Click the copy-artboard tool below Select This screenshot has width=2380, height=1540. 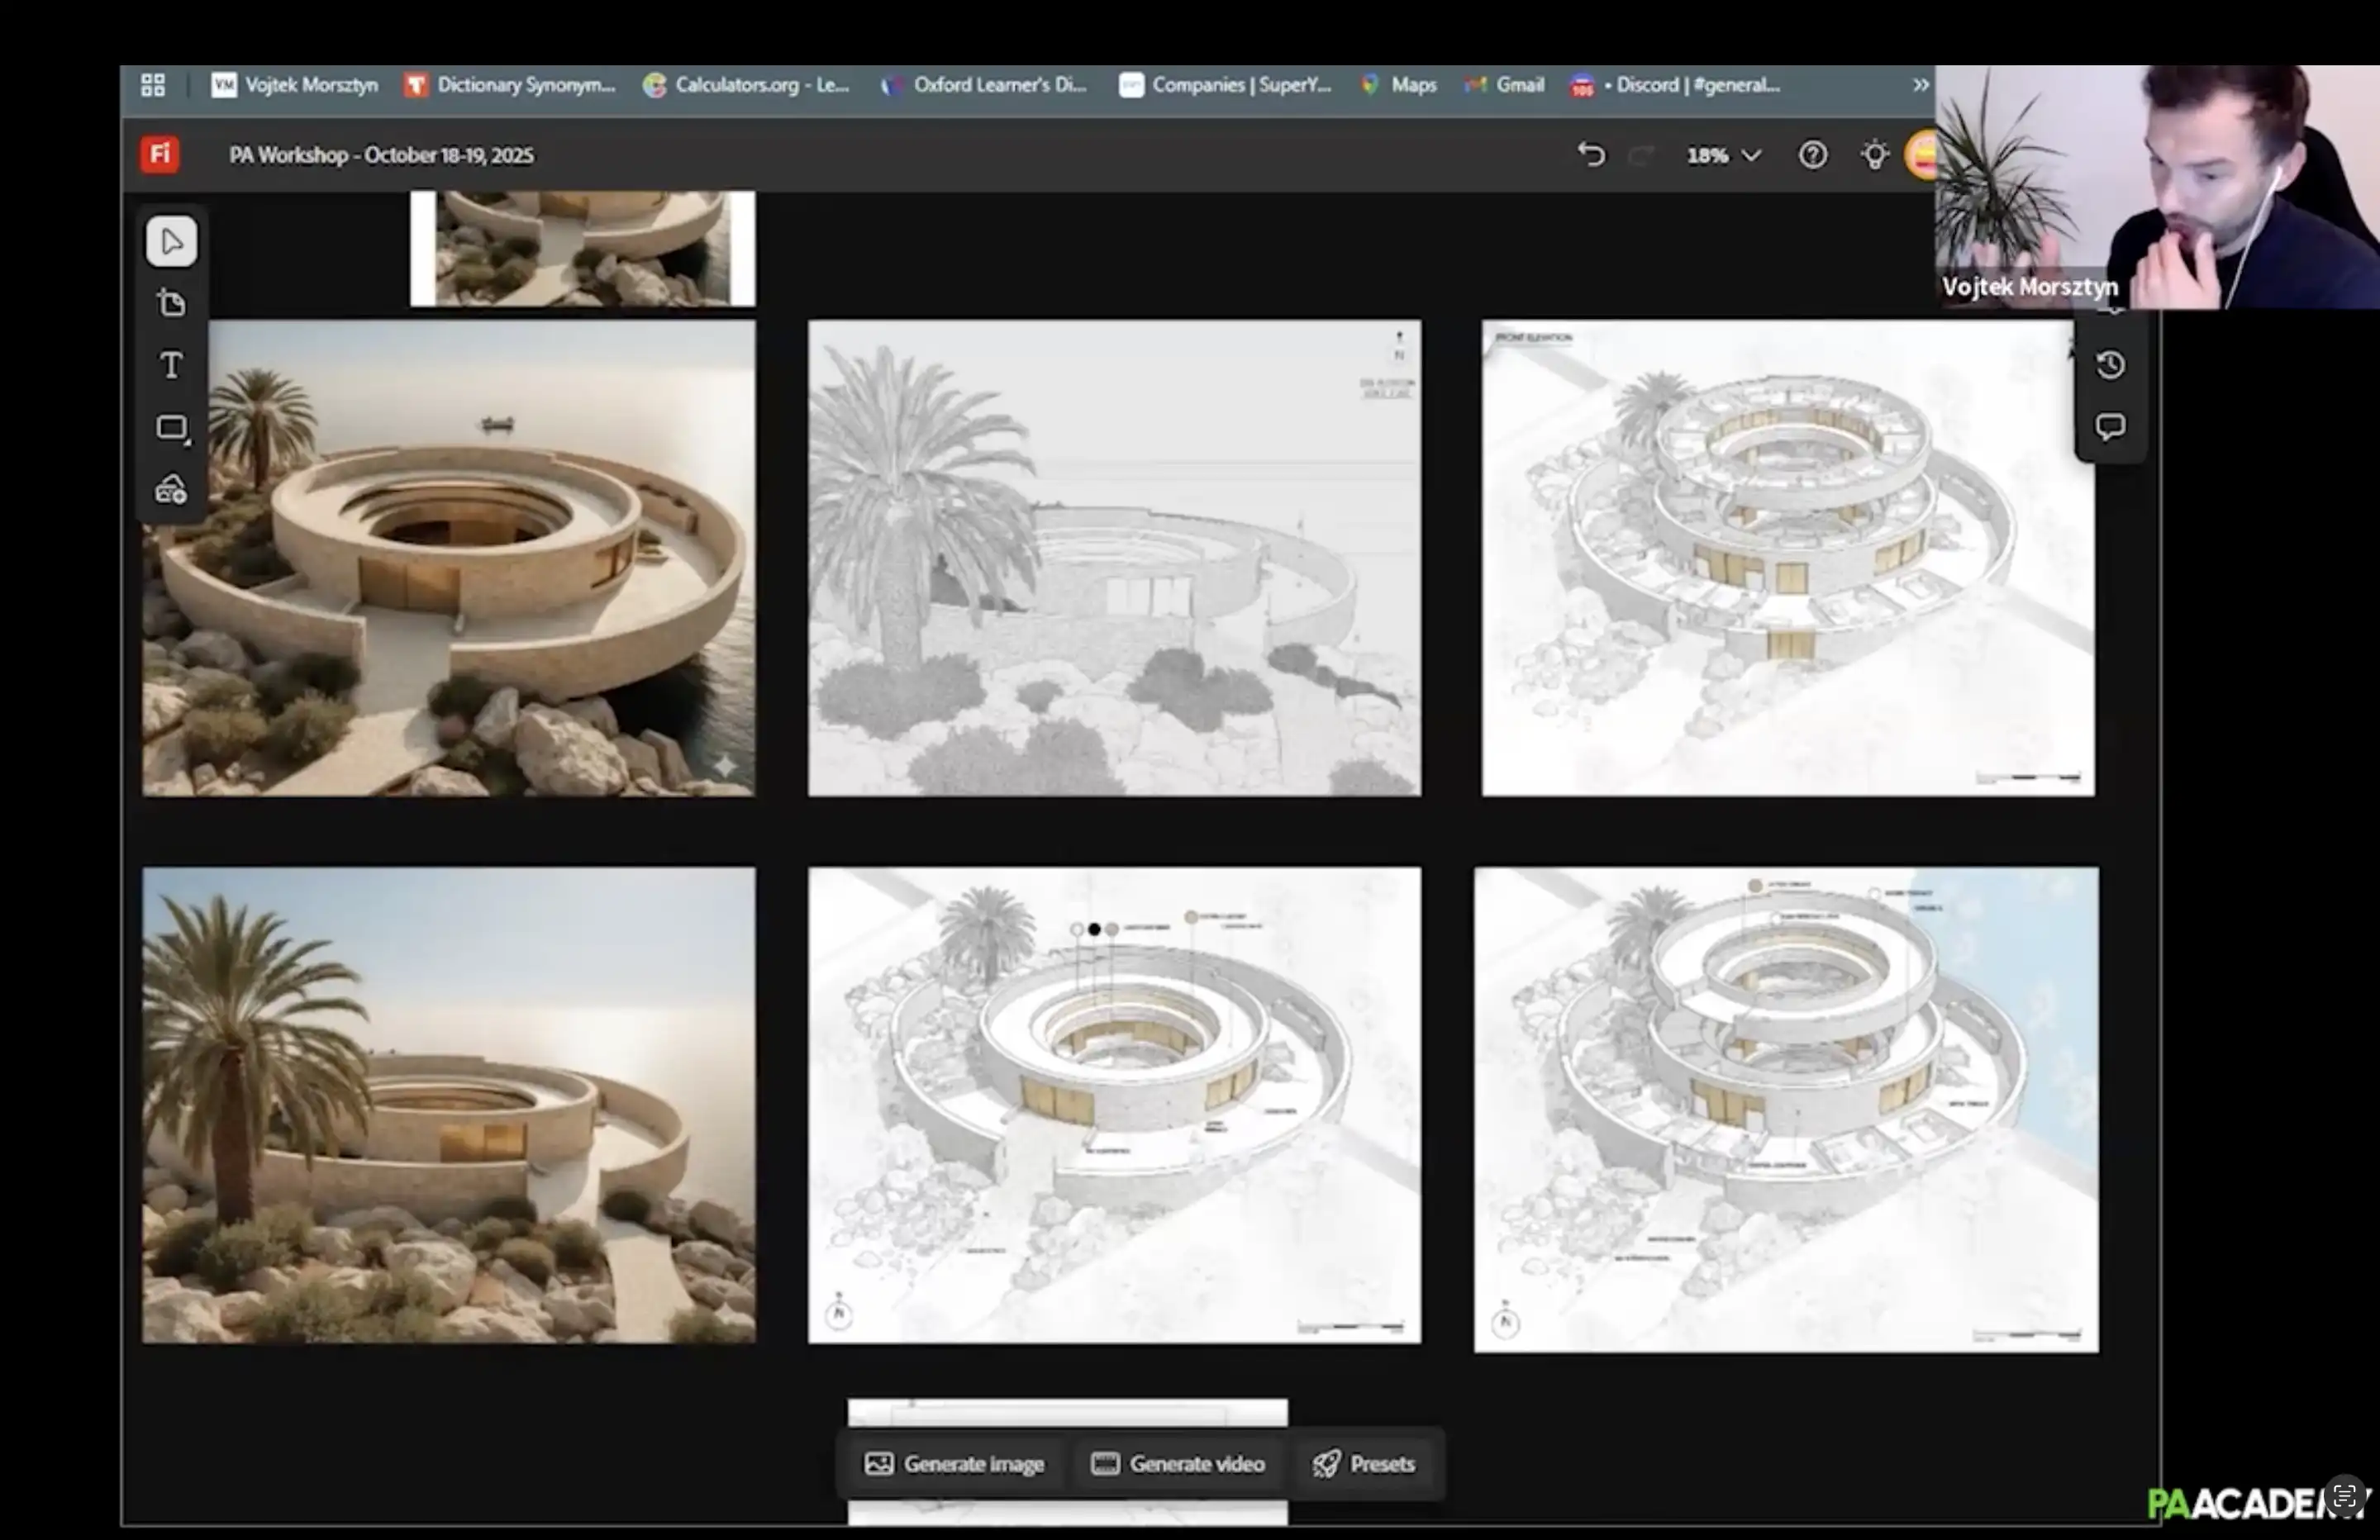click(171, 303)
